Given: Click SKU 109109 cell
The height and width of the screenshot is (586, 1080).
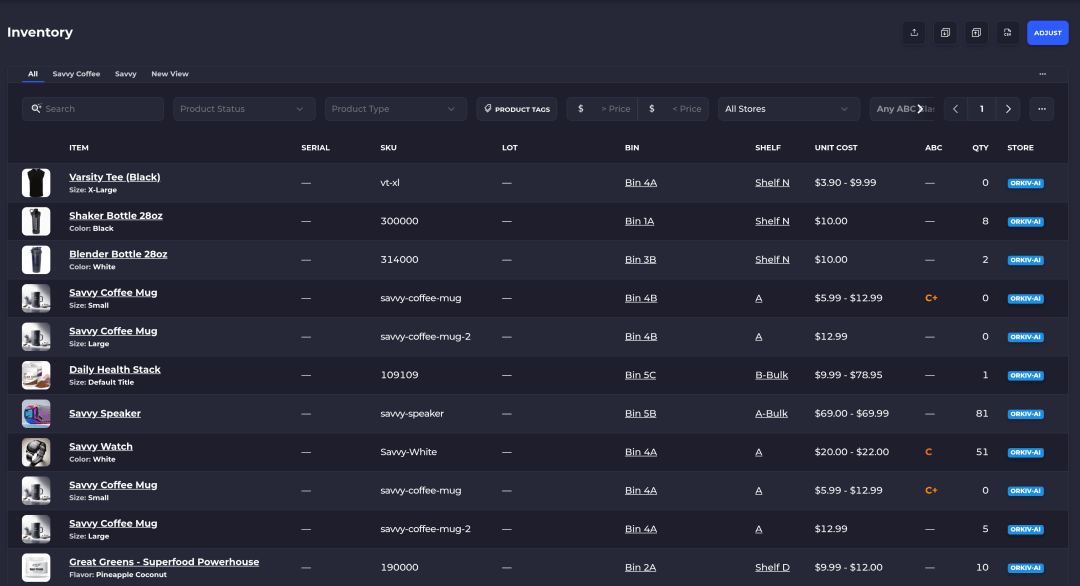Looking at the screenshot, I should coord(399,375).
